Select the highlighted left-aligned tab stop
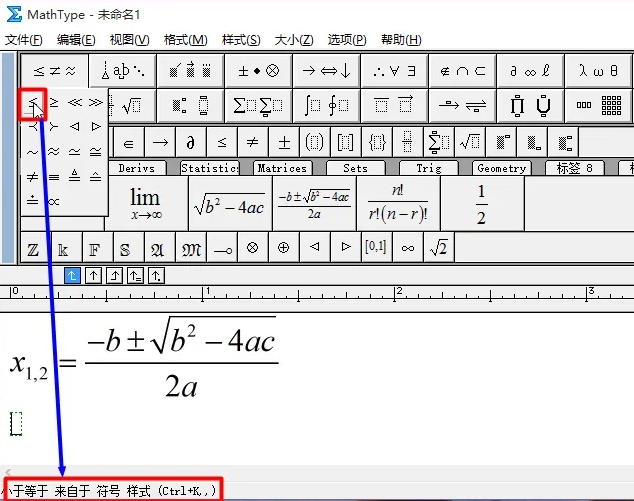This screenshot has height=501, width=634. (x=72, y=276)
